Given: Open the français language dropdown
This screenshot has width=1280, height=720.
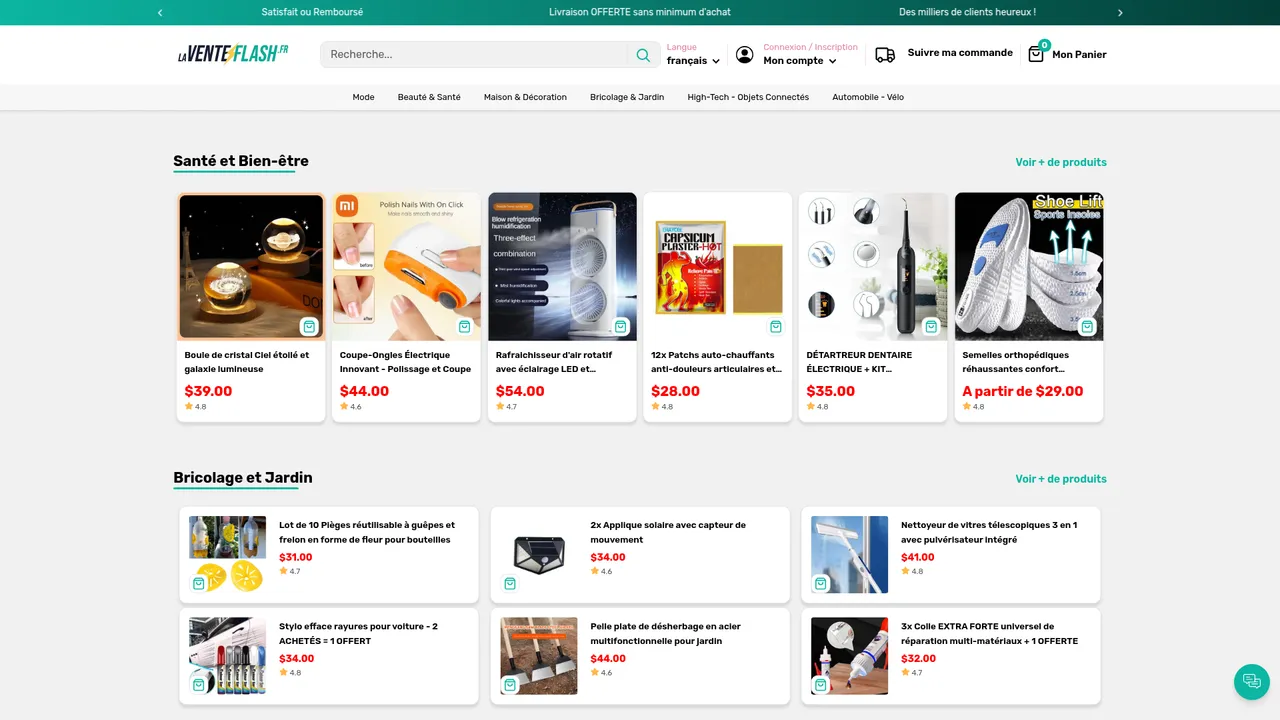Looking at the screenshot, I should pyautogui.click(x=693, y=61).
